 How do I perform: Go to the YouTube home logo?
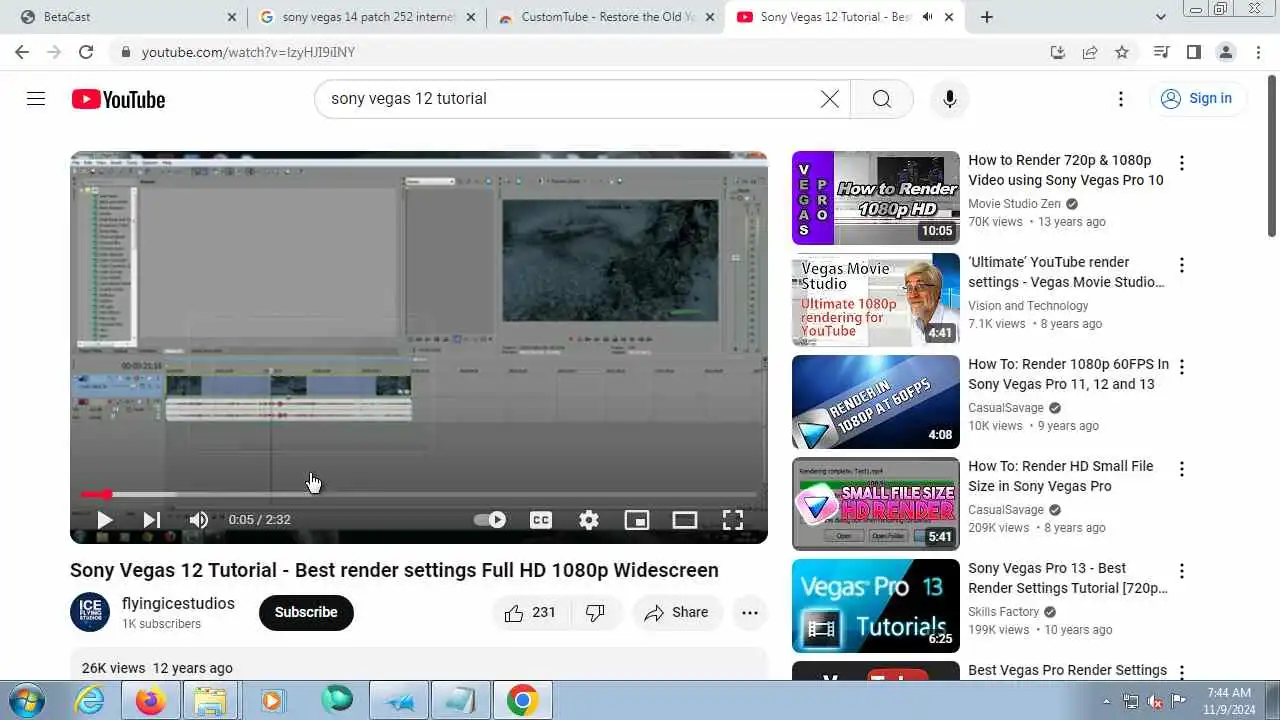(x=118, y=99)
